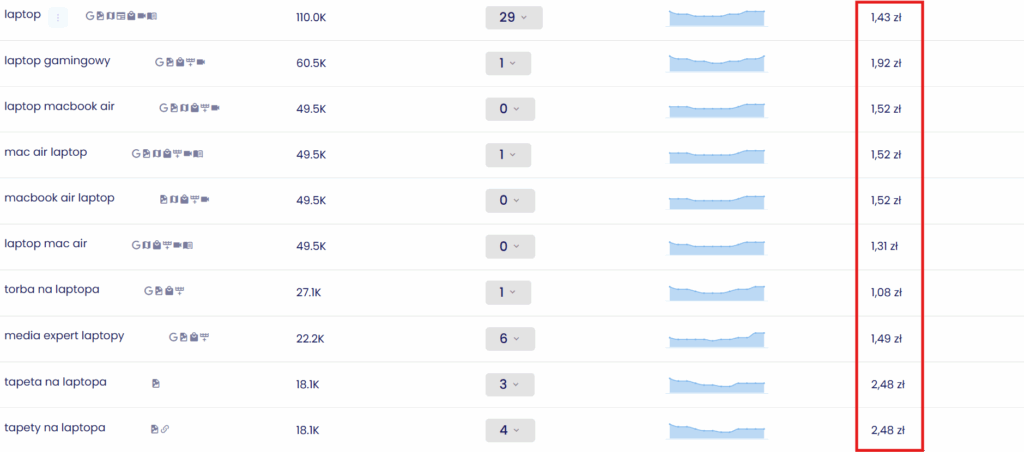Expand the position 29 dropdown for laptop
Screen dimensions: 1024x452
514,18
